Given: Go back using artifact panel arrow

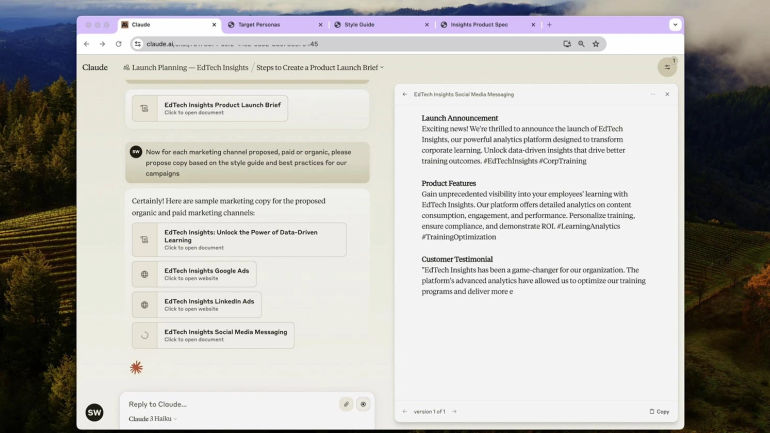Looking at the screenshot, I should point(405,94).
